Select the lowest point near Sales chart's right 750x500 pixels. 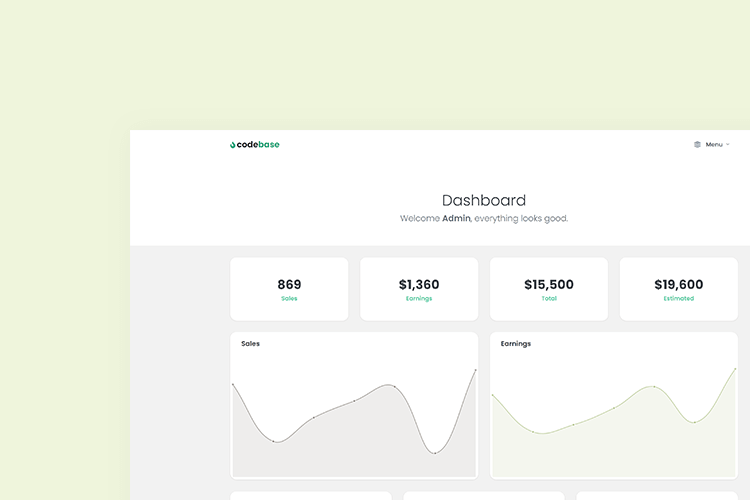435,453
